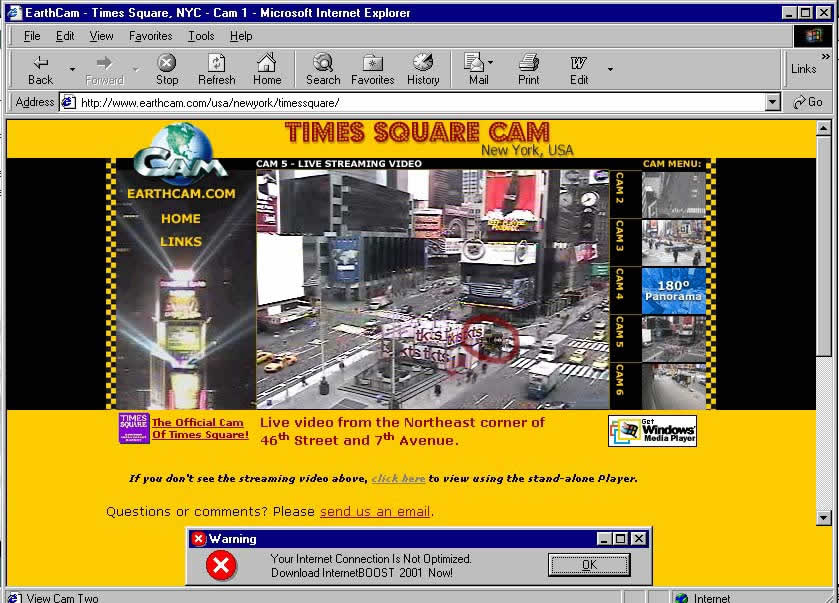
Task: Show browsing History panel
Action: [423, 70]
